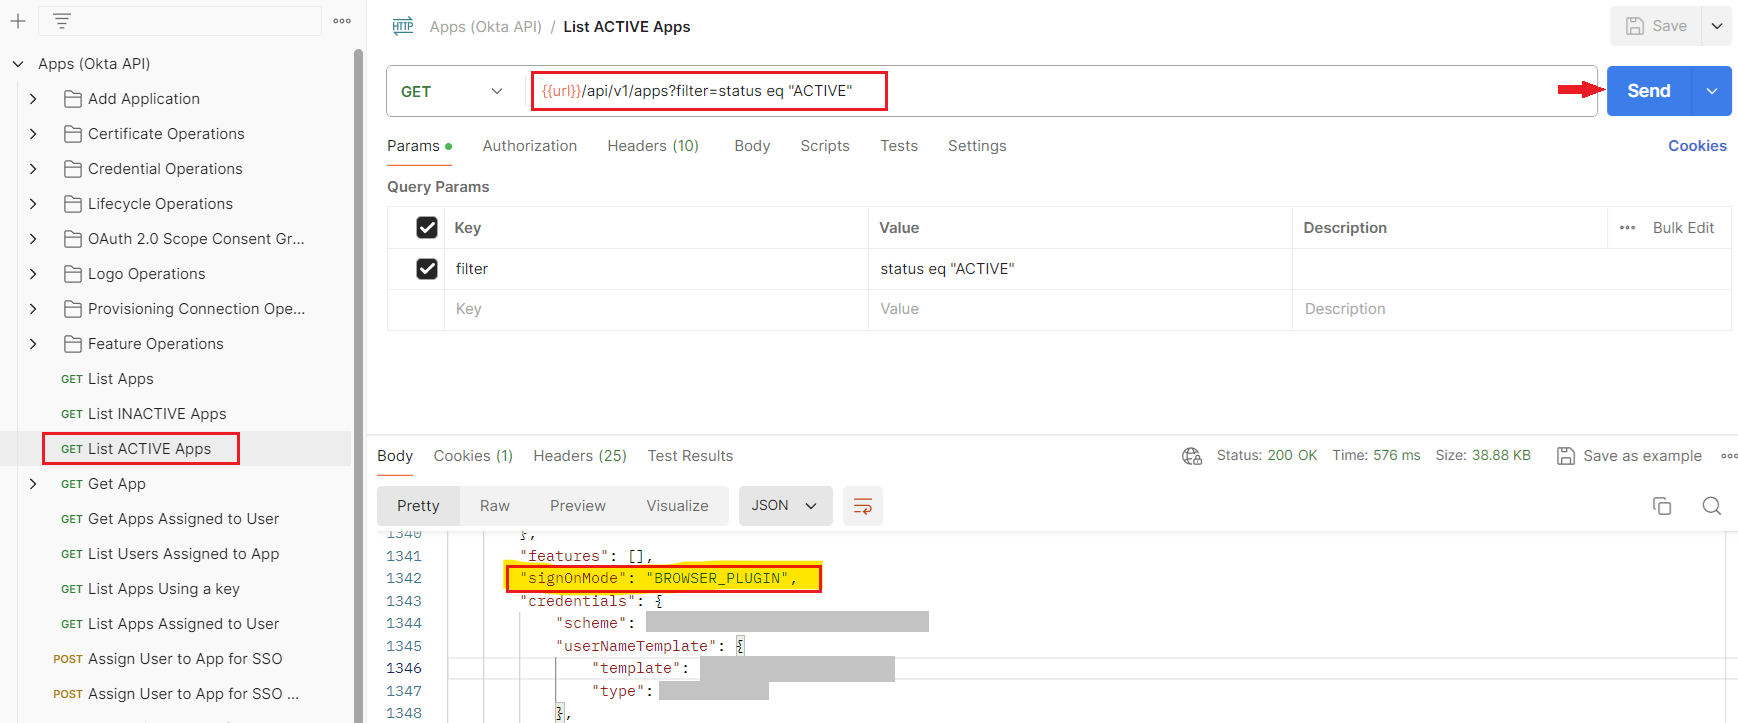1738x723 pixels.
Task: Search the response using magnifier icon
Action: point(1711,506)
